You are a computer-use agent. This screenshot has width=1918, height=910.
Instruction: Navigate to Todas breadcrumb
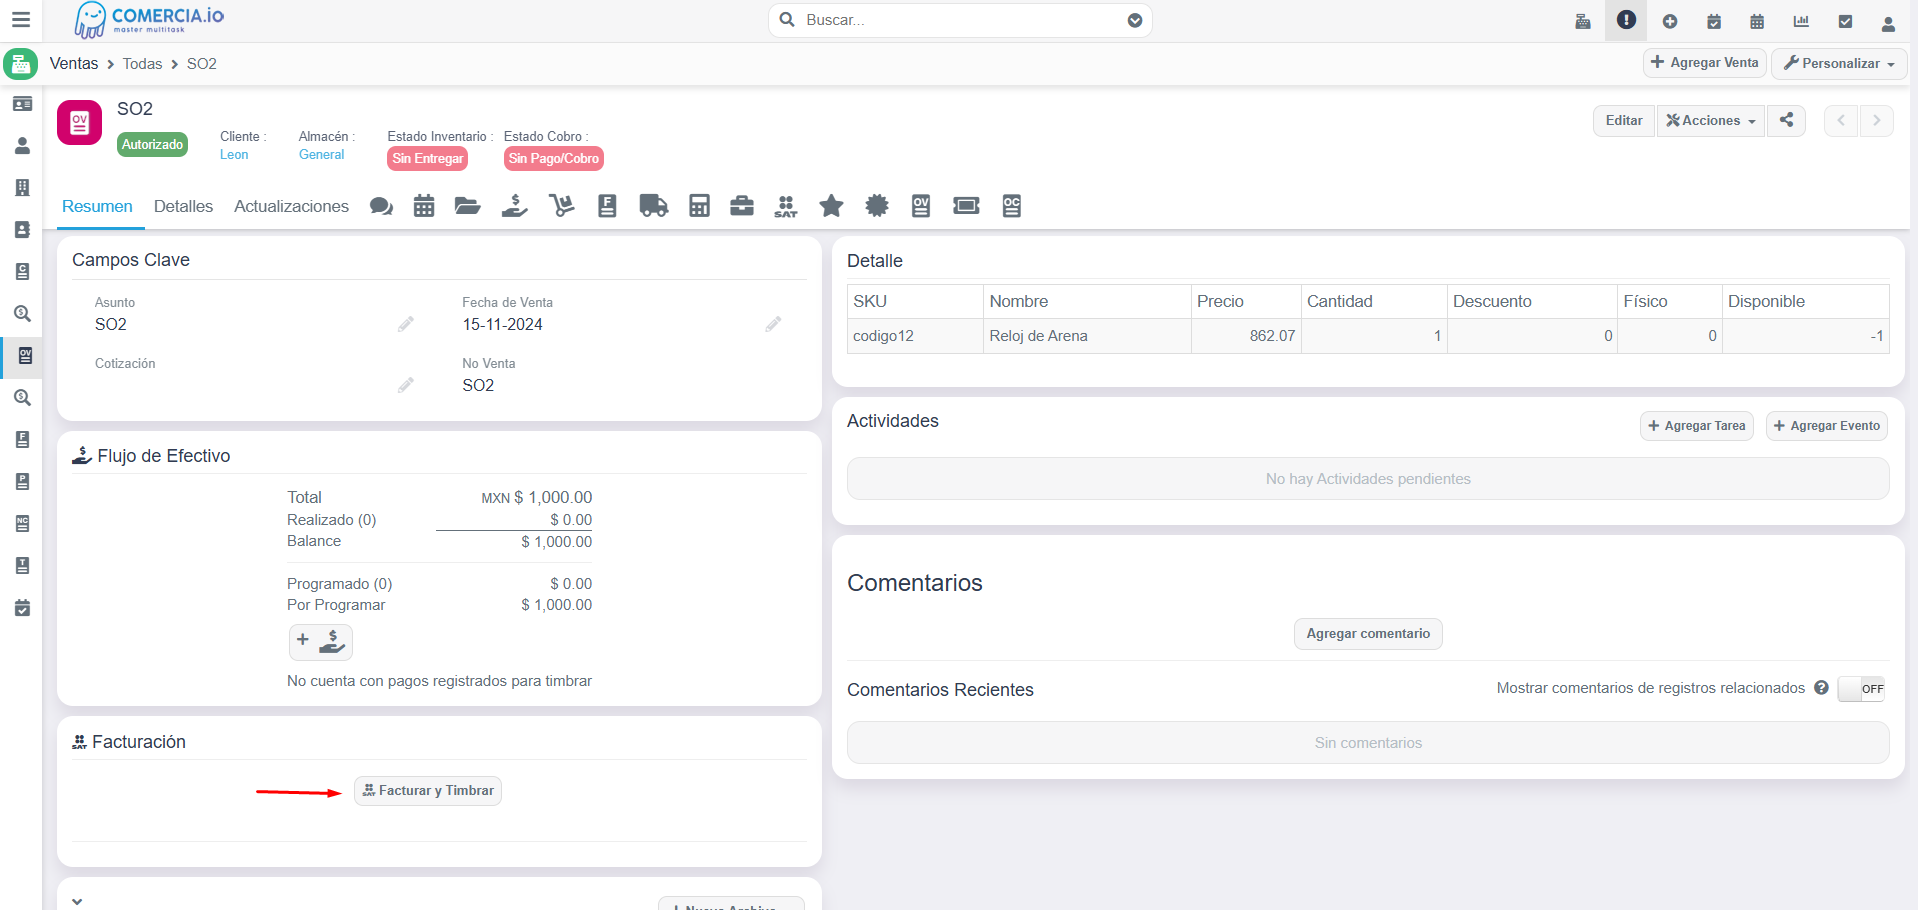(x=142, y=63)
